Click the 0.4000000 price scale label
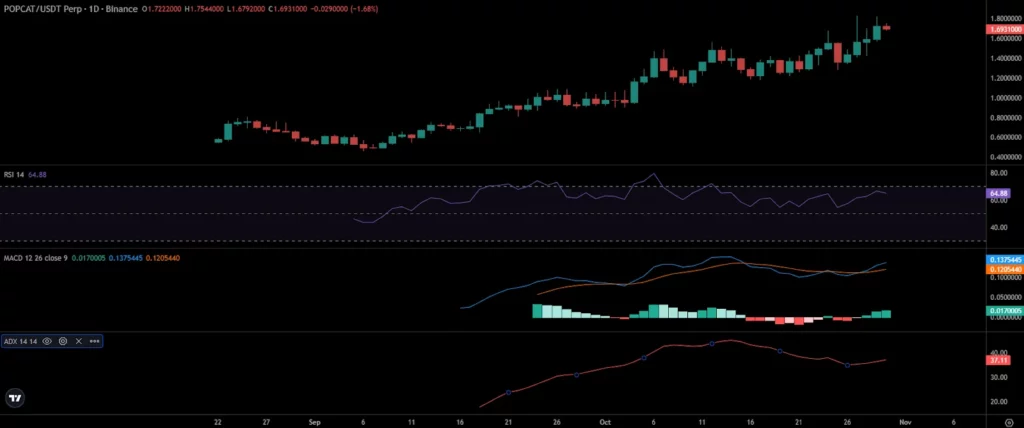This screenshot has height=428, width=1024. point(1005,157)
